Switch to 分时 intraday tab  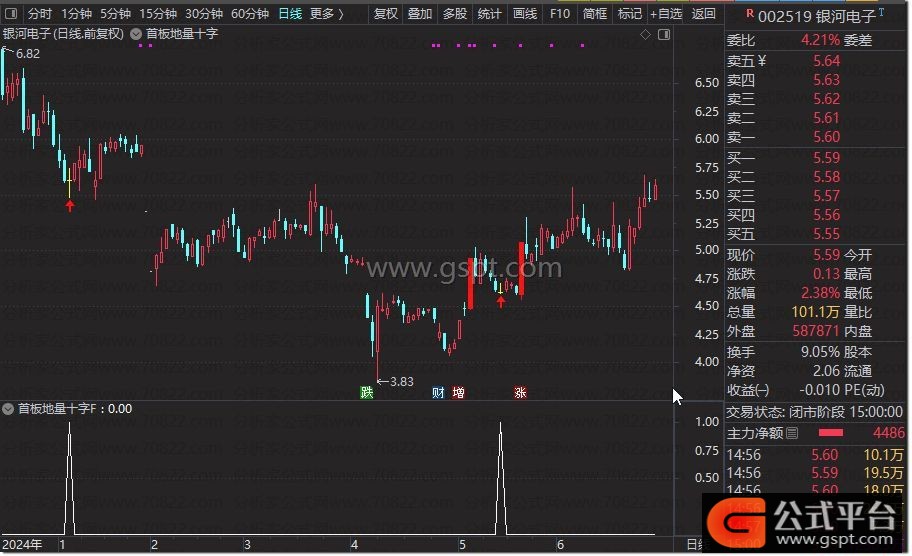click(x=40, y=14)
